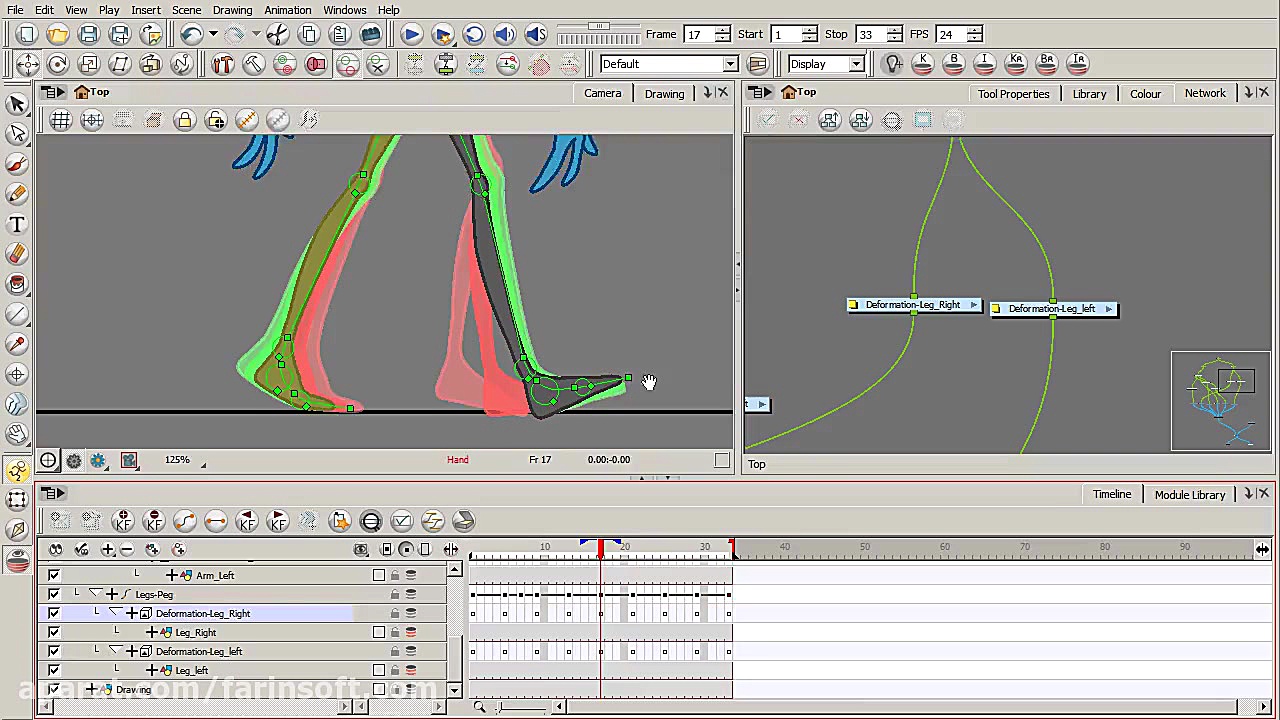Toggle lock on the Leg_Right layer
This screenshot has height=720, width=1280.
tap(395, 632)
